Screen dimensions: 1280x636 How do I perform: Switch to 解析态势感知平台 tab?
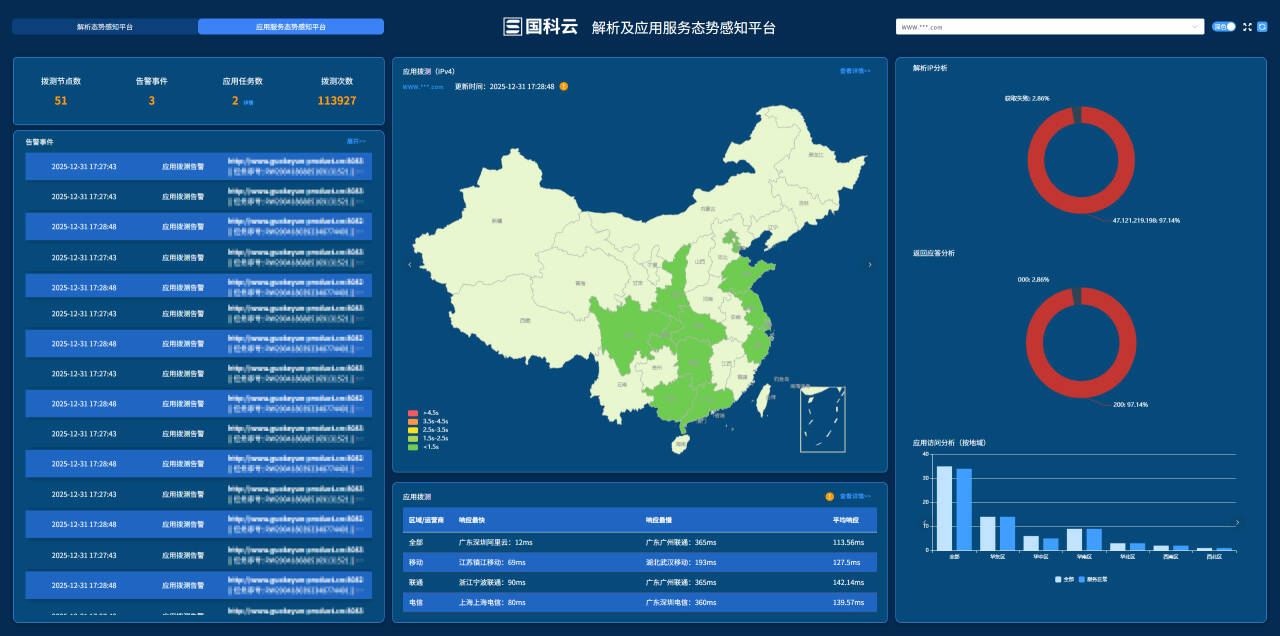pyautogui.click(x=105, y=27)
